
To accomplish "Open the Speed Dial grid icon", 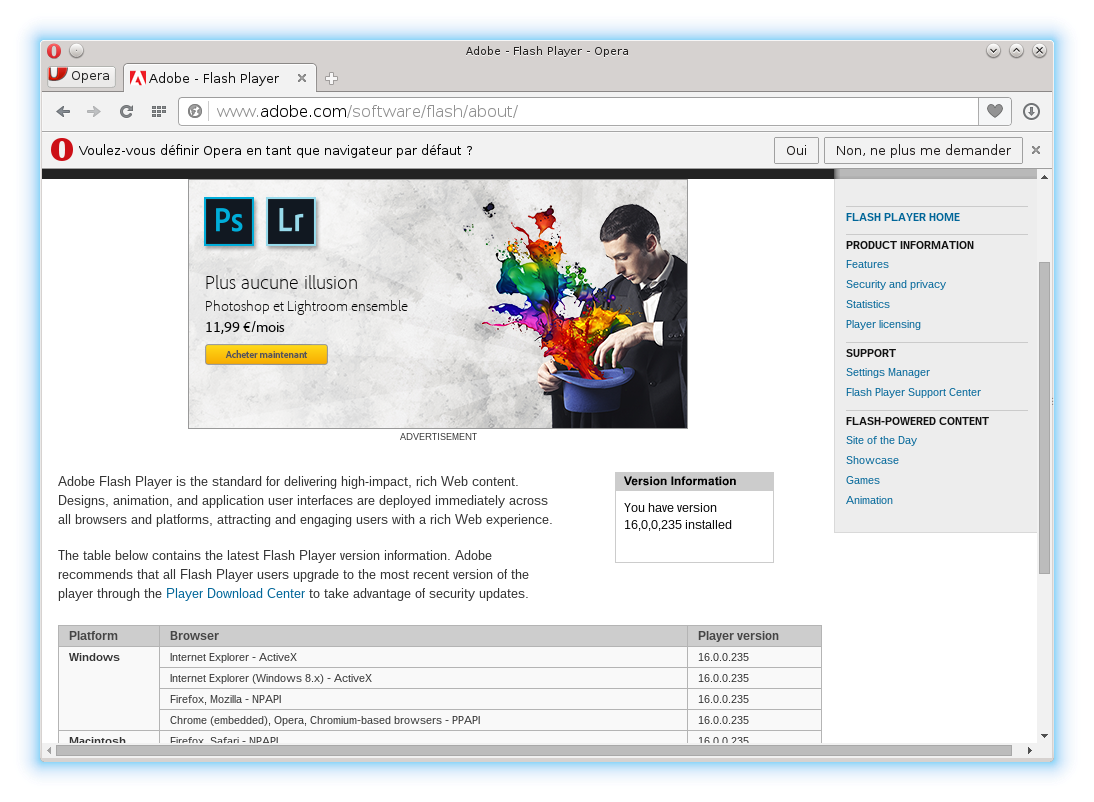I will tap(159, 112).
